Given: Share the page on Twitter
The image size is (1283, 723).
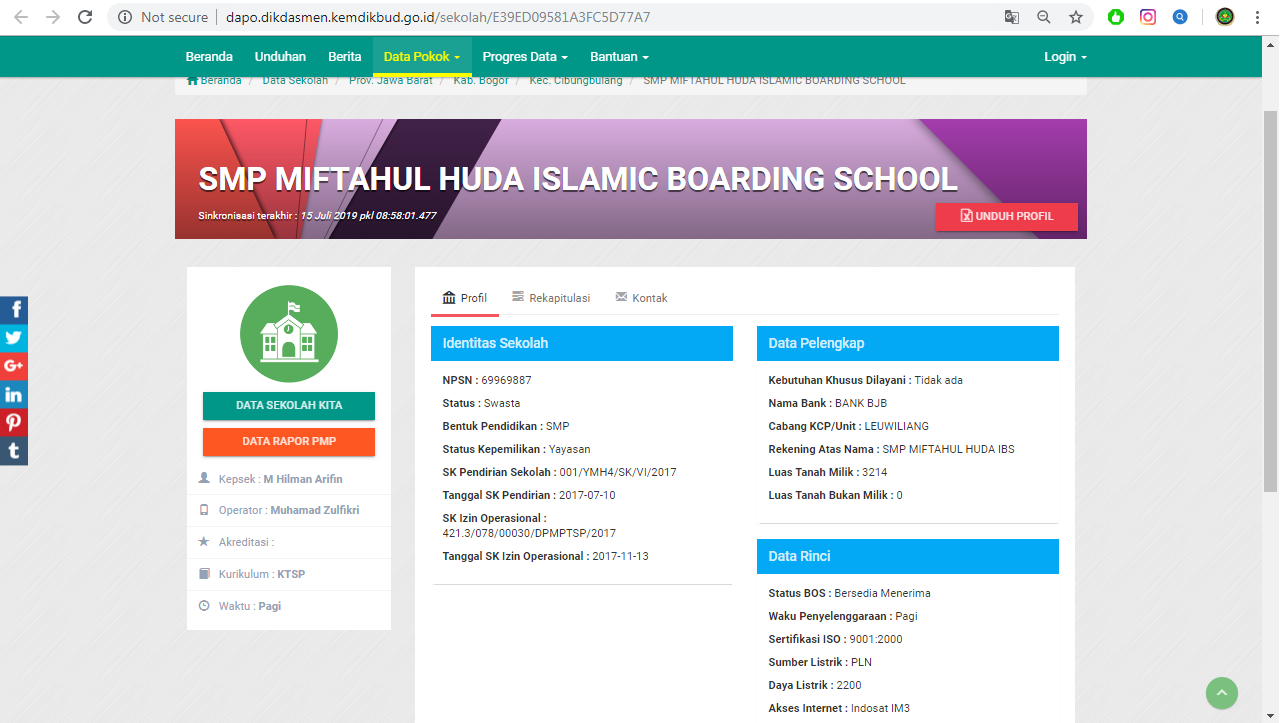Looking at the screenshot, I should pyautogui.click(x=13, y=337).
